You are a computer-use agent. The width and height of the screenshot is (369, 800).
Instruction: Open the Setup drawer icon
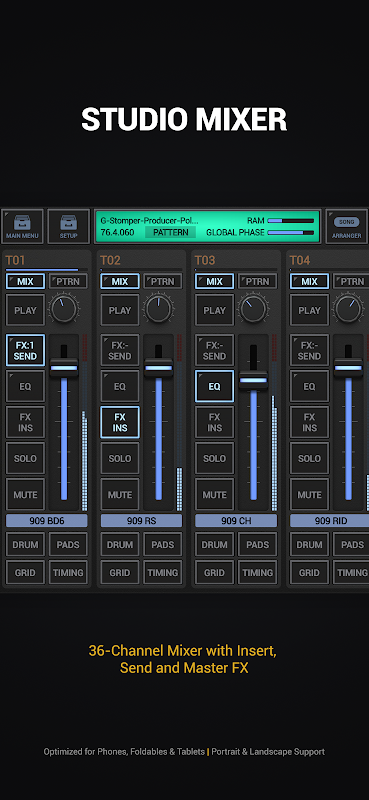pyautogui.click(x=68, y=227)
